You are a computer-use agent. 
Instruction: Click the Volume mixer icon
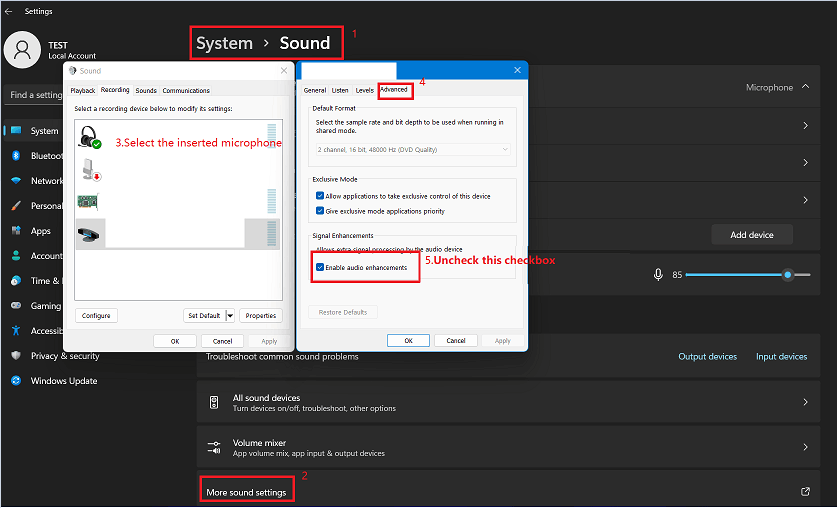[214, 447]
